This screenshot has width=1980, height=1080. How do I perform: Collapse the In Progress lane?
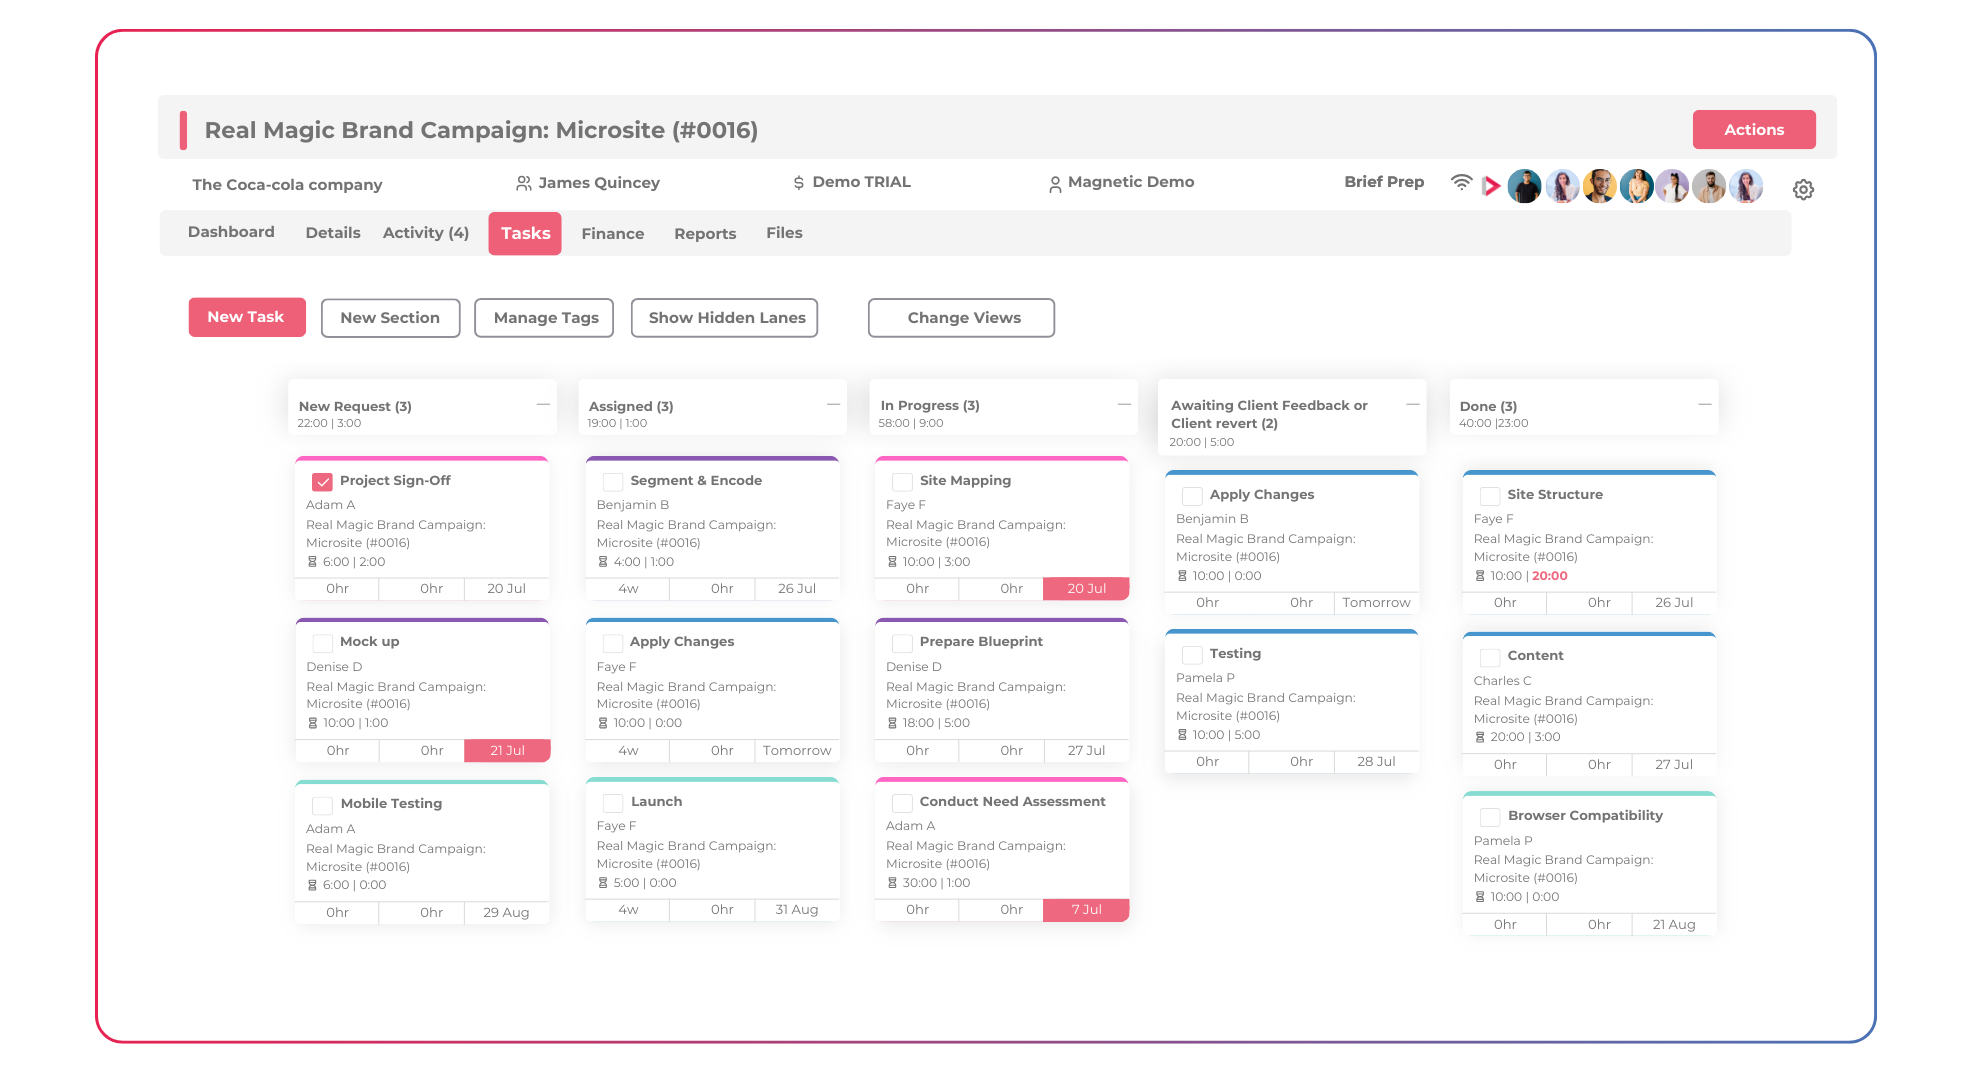pyautogui.click(x=1124, y=404)
